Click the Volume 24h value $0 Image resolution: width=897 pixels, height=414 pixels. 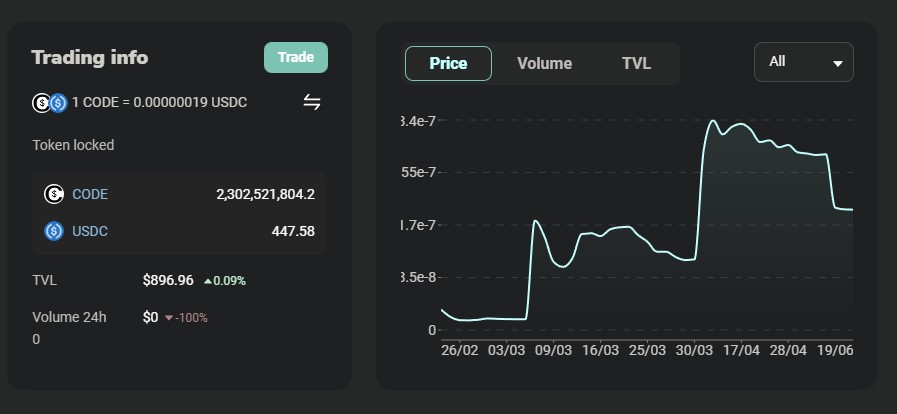150,317
